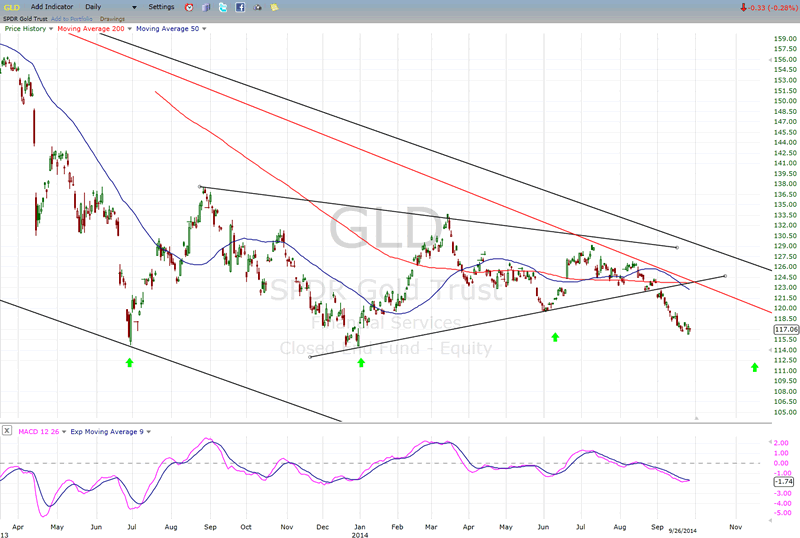The width and height of the screenshot is (800, 538).
Task: Click the 105.00 price axis label
Action: [785, 412]
